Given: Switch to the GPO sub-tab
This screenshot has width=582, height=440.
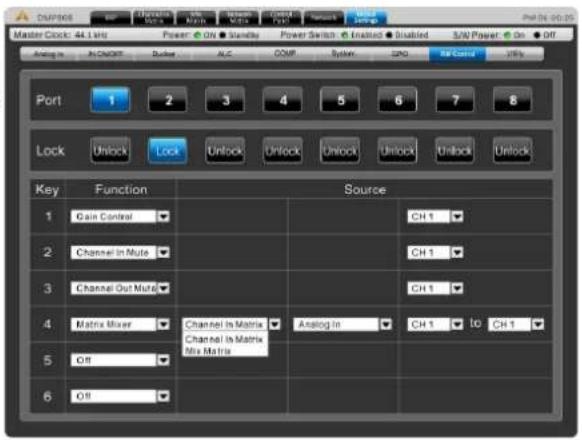Looking at the screenshot, I should [x=400, y=54].
